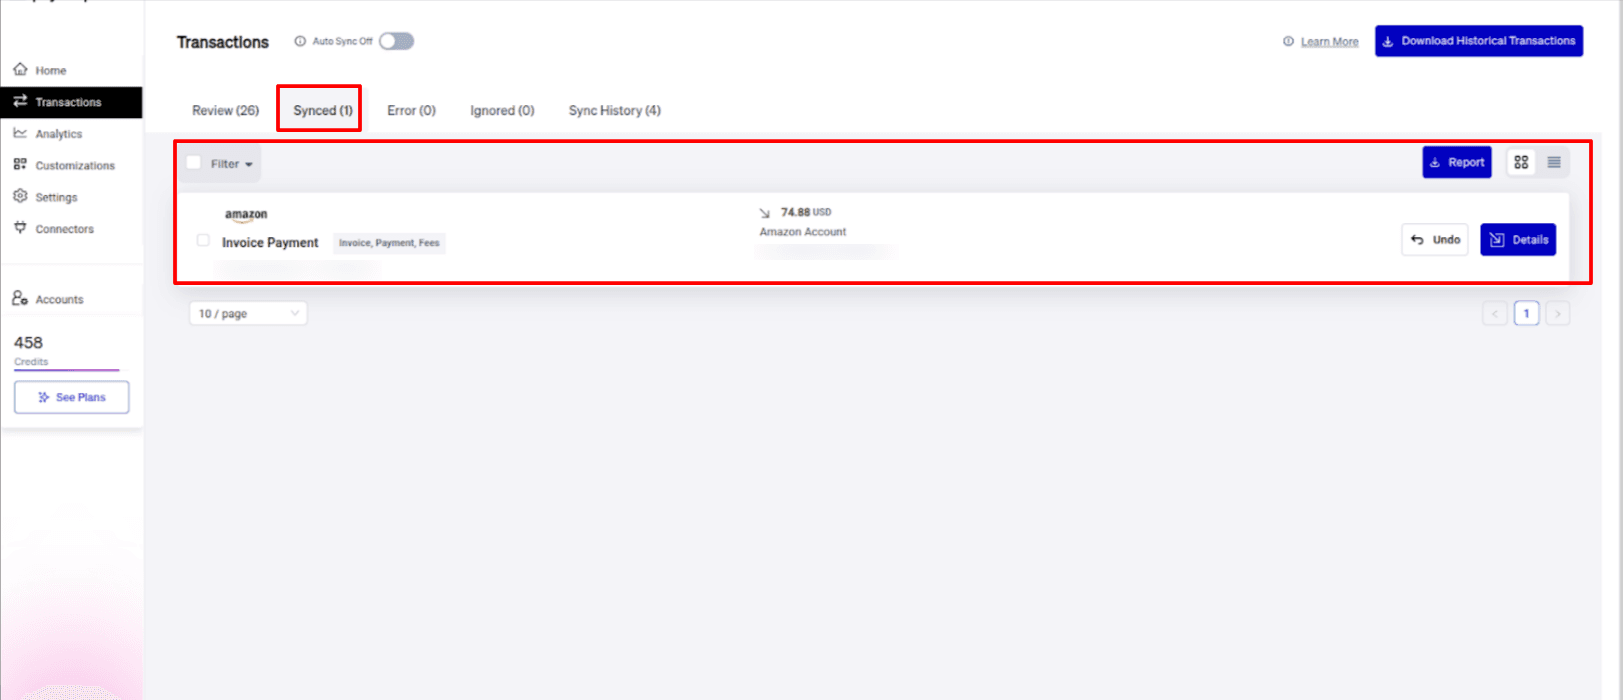The image size is (1623, 700).
Task: Switch to grid card view icon
Action: [x=1521, y=162]
